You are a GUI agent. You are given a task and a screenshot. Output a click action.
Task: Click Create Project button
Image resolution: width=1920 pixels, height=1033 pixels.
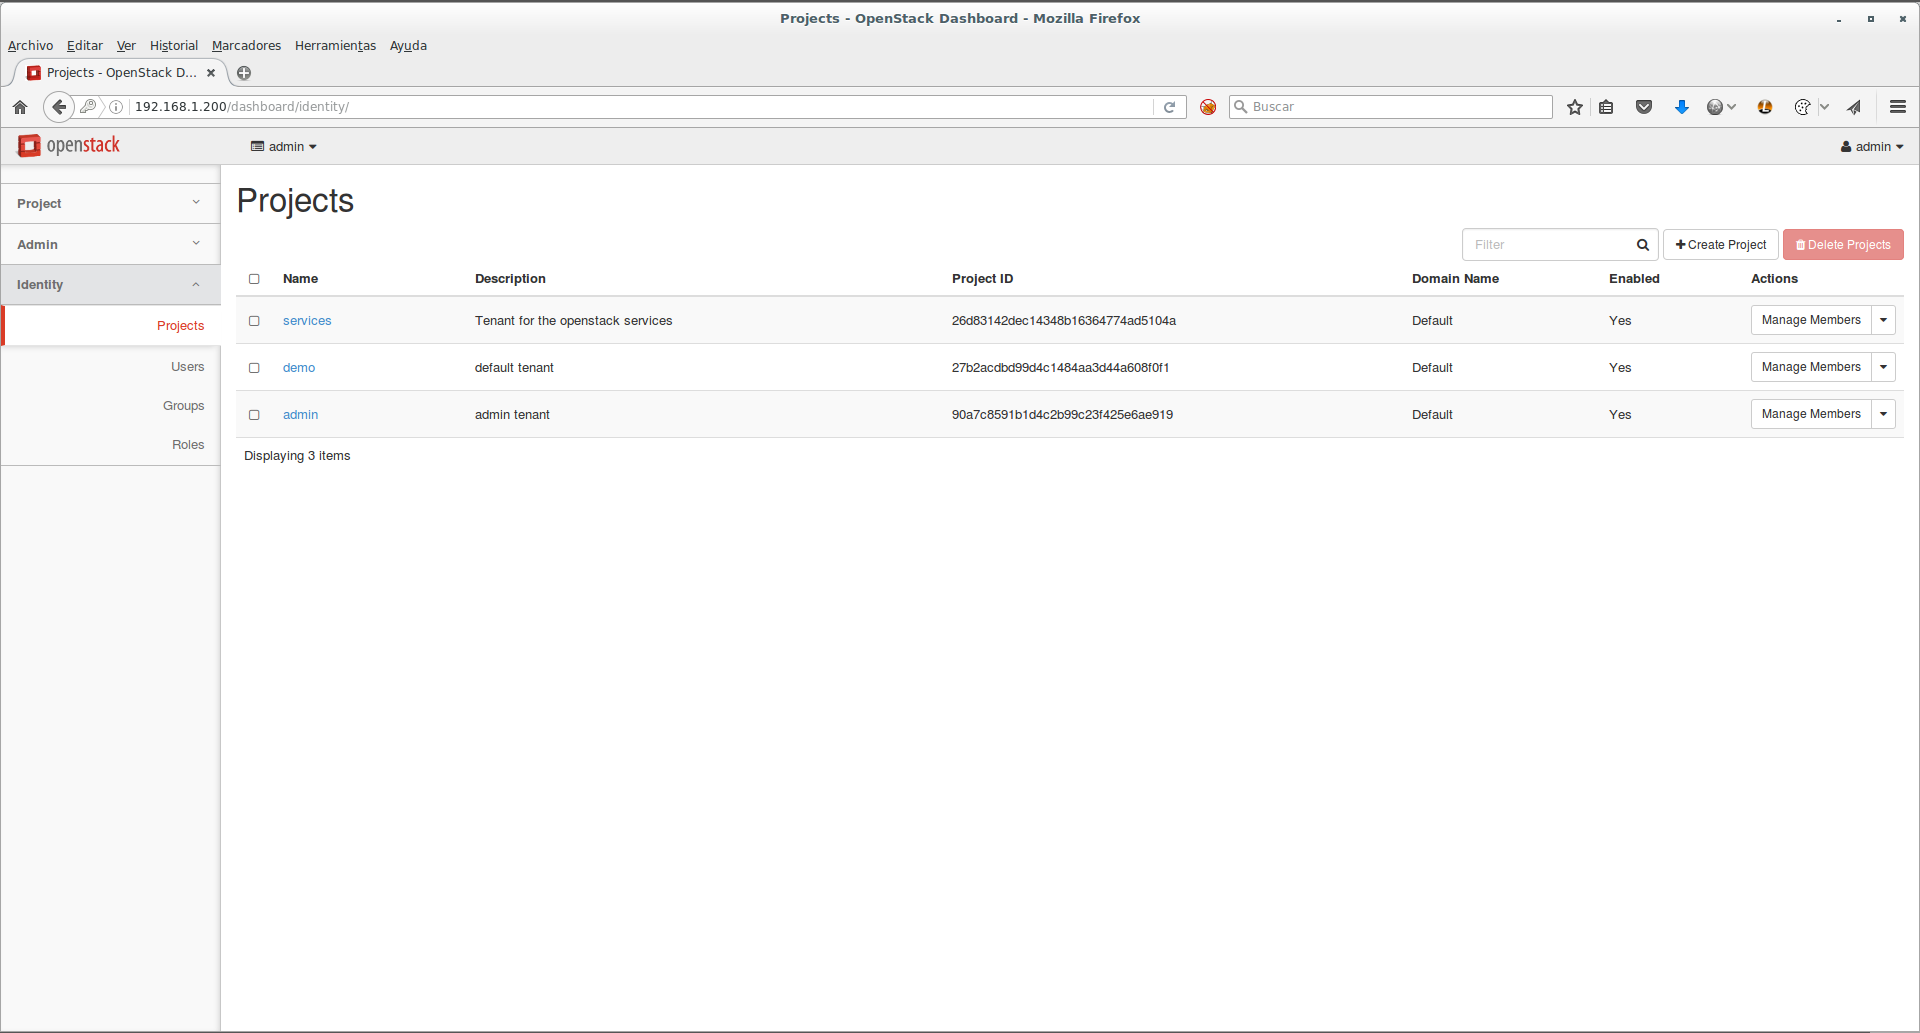tap(1720, 245)
